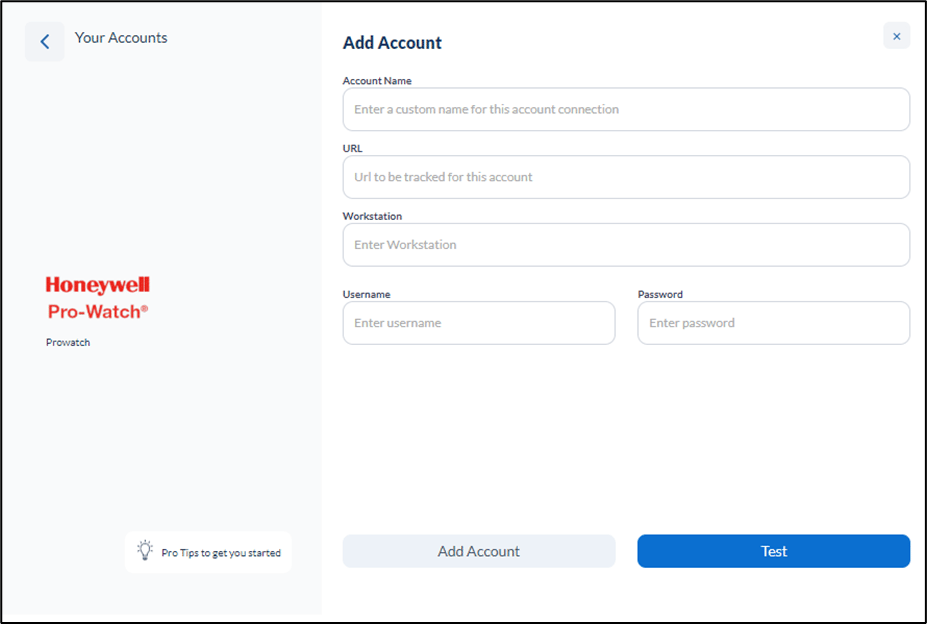Focus the Account Name input field

[x=626, y=109]
